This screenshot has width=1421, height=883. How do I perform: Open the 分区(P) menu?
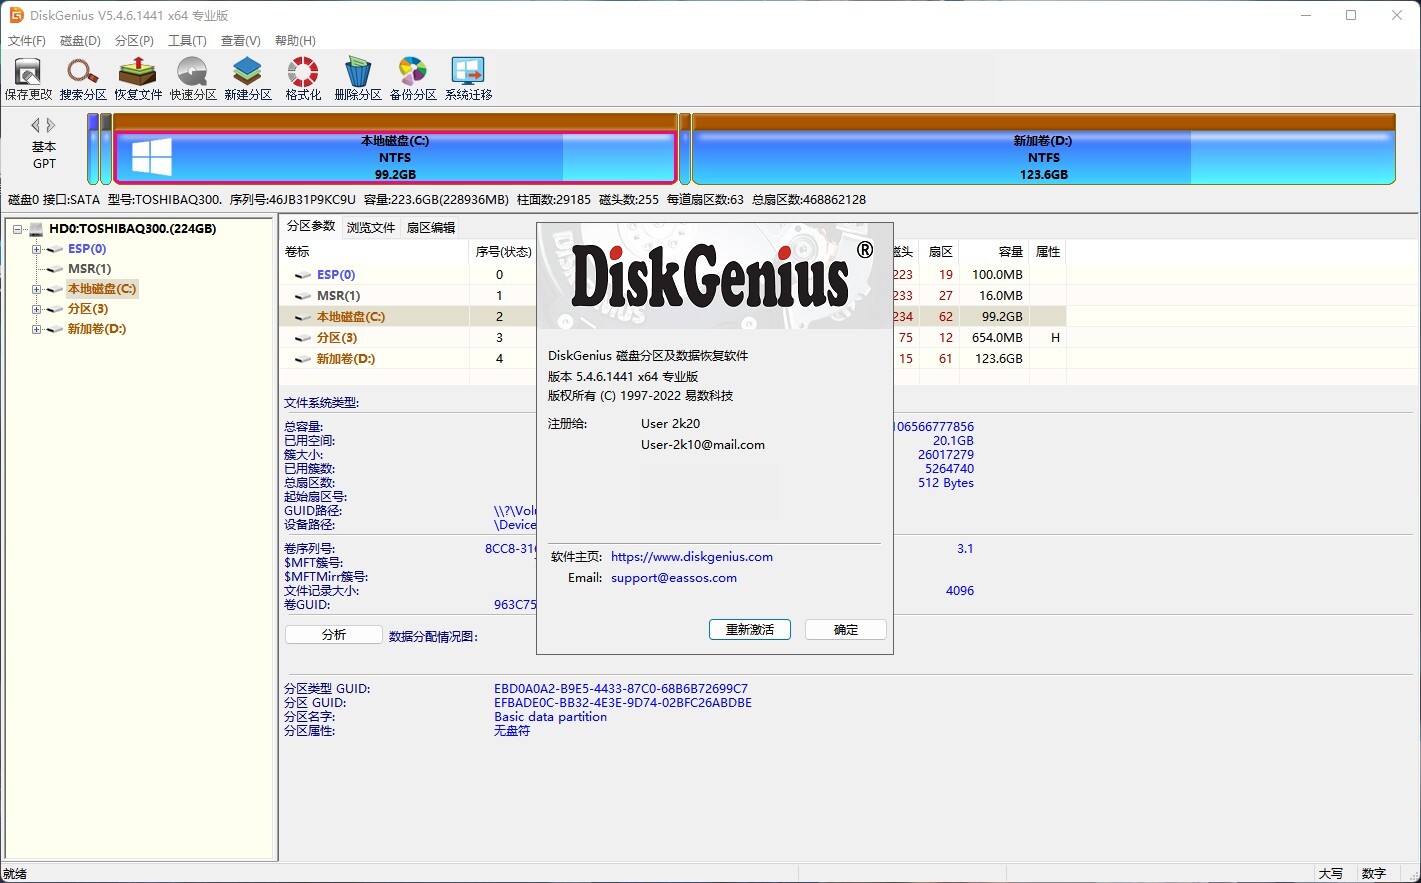click(x=134, y=41)
